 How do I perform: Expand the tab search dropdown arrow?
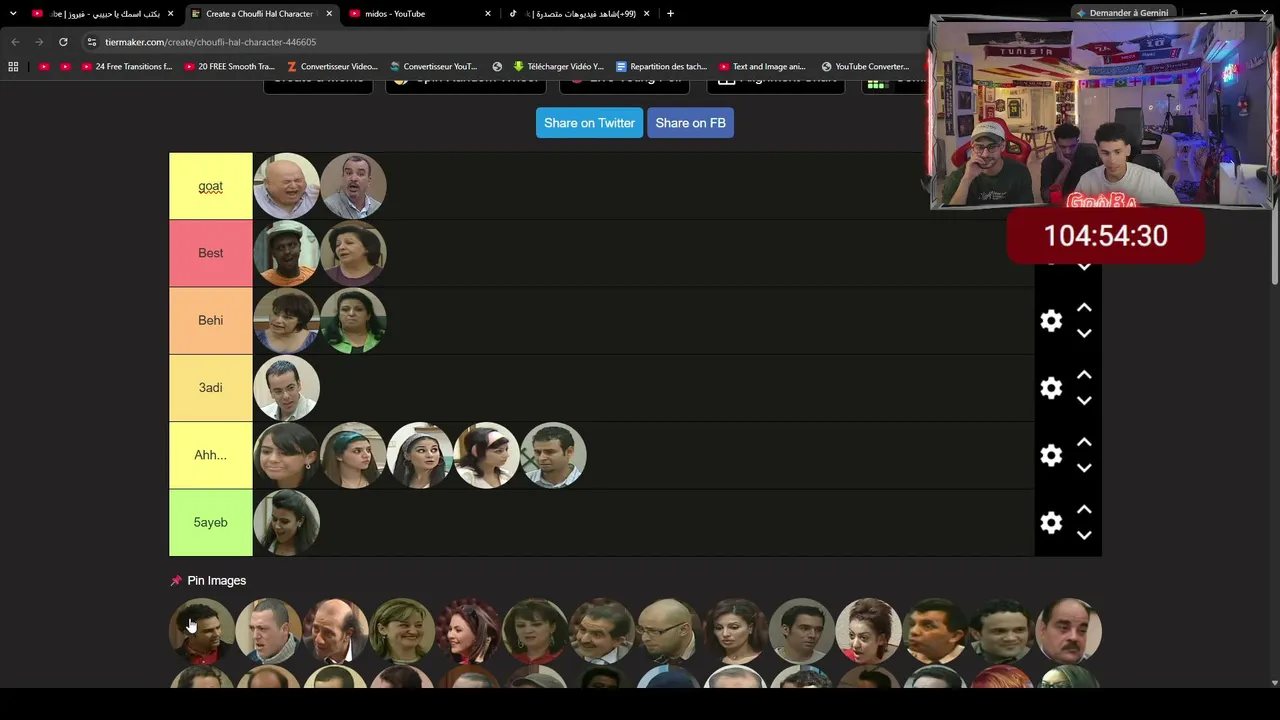[x=13, y=14]
